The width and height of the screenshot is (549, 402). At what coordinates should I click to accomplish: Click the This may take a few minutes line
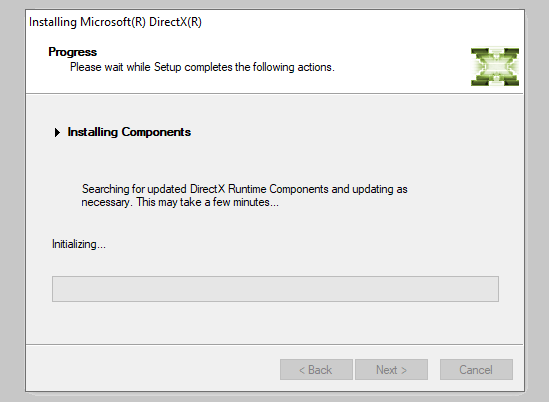(x=208, y=202)
